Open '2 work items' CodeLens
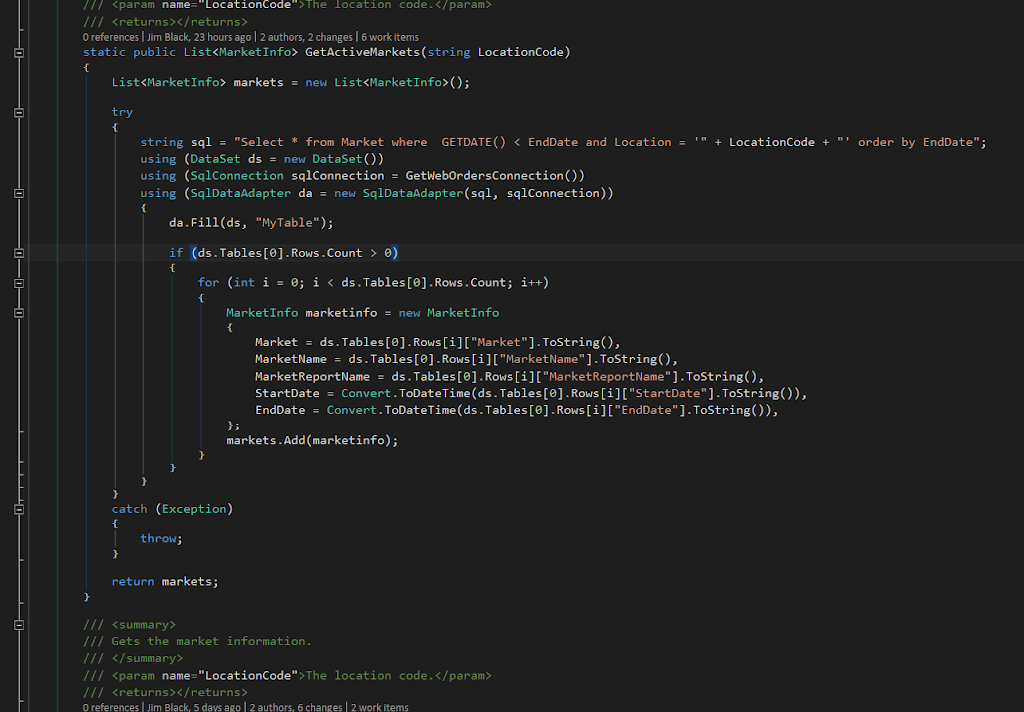Image resolution: width=1024 pixels, height=712 pixels. point(379,707)
